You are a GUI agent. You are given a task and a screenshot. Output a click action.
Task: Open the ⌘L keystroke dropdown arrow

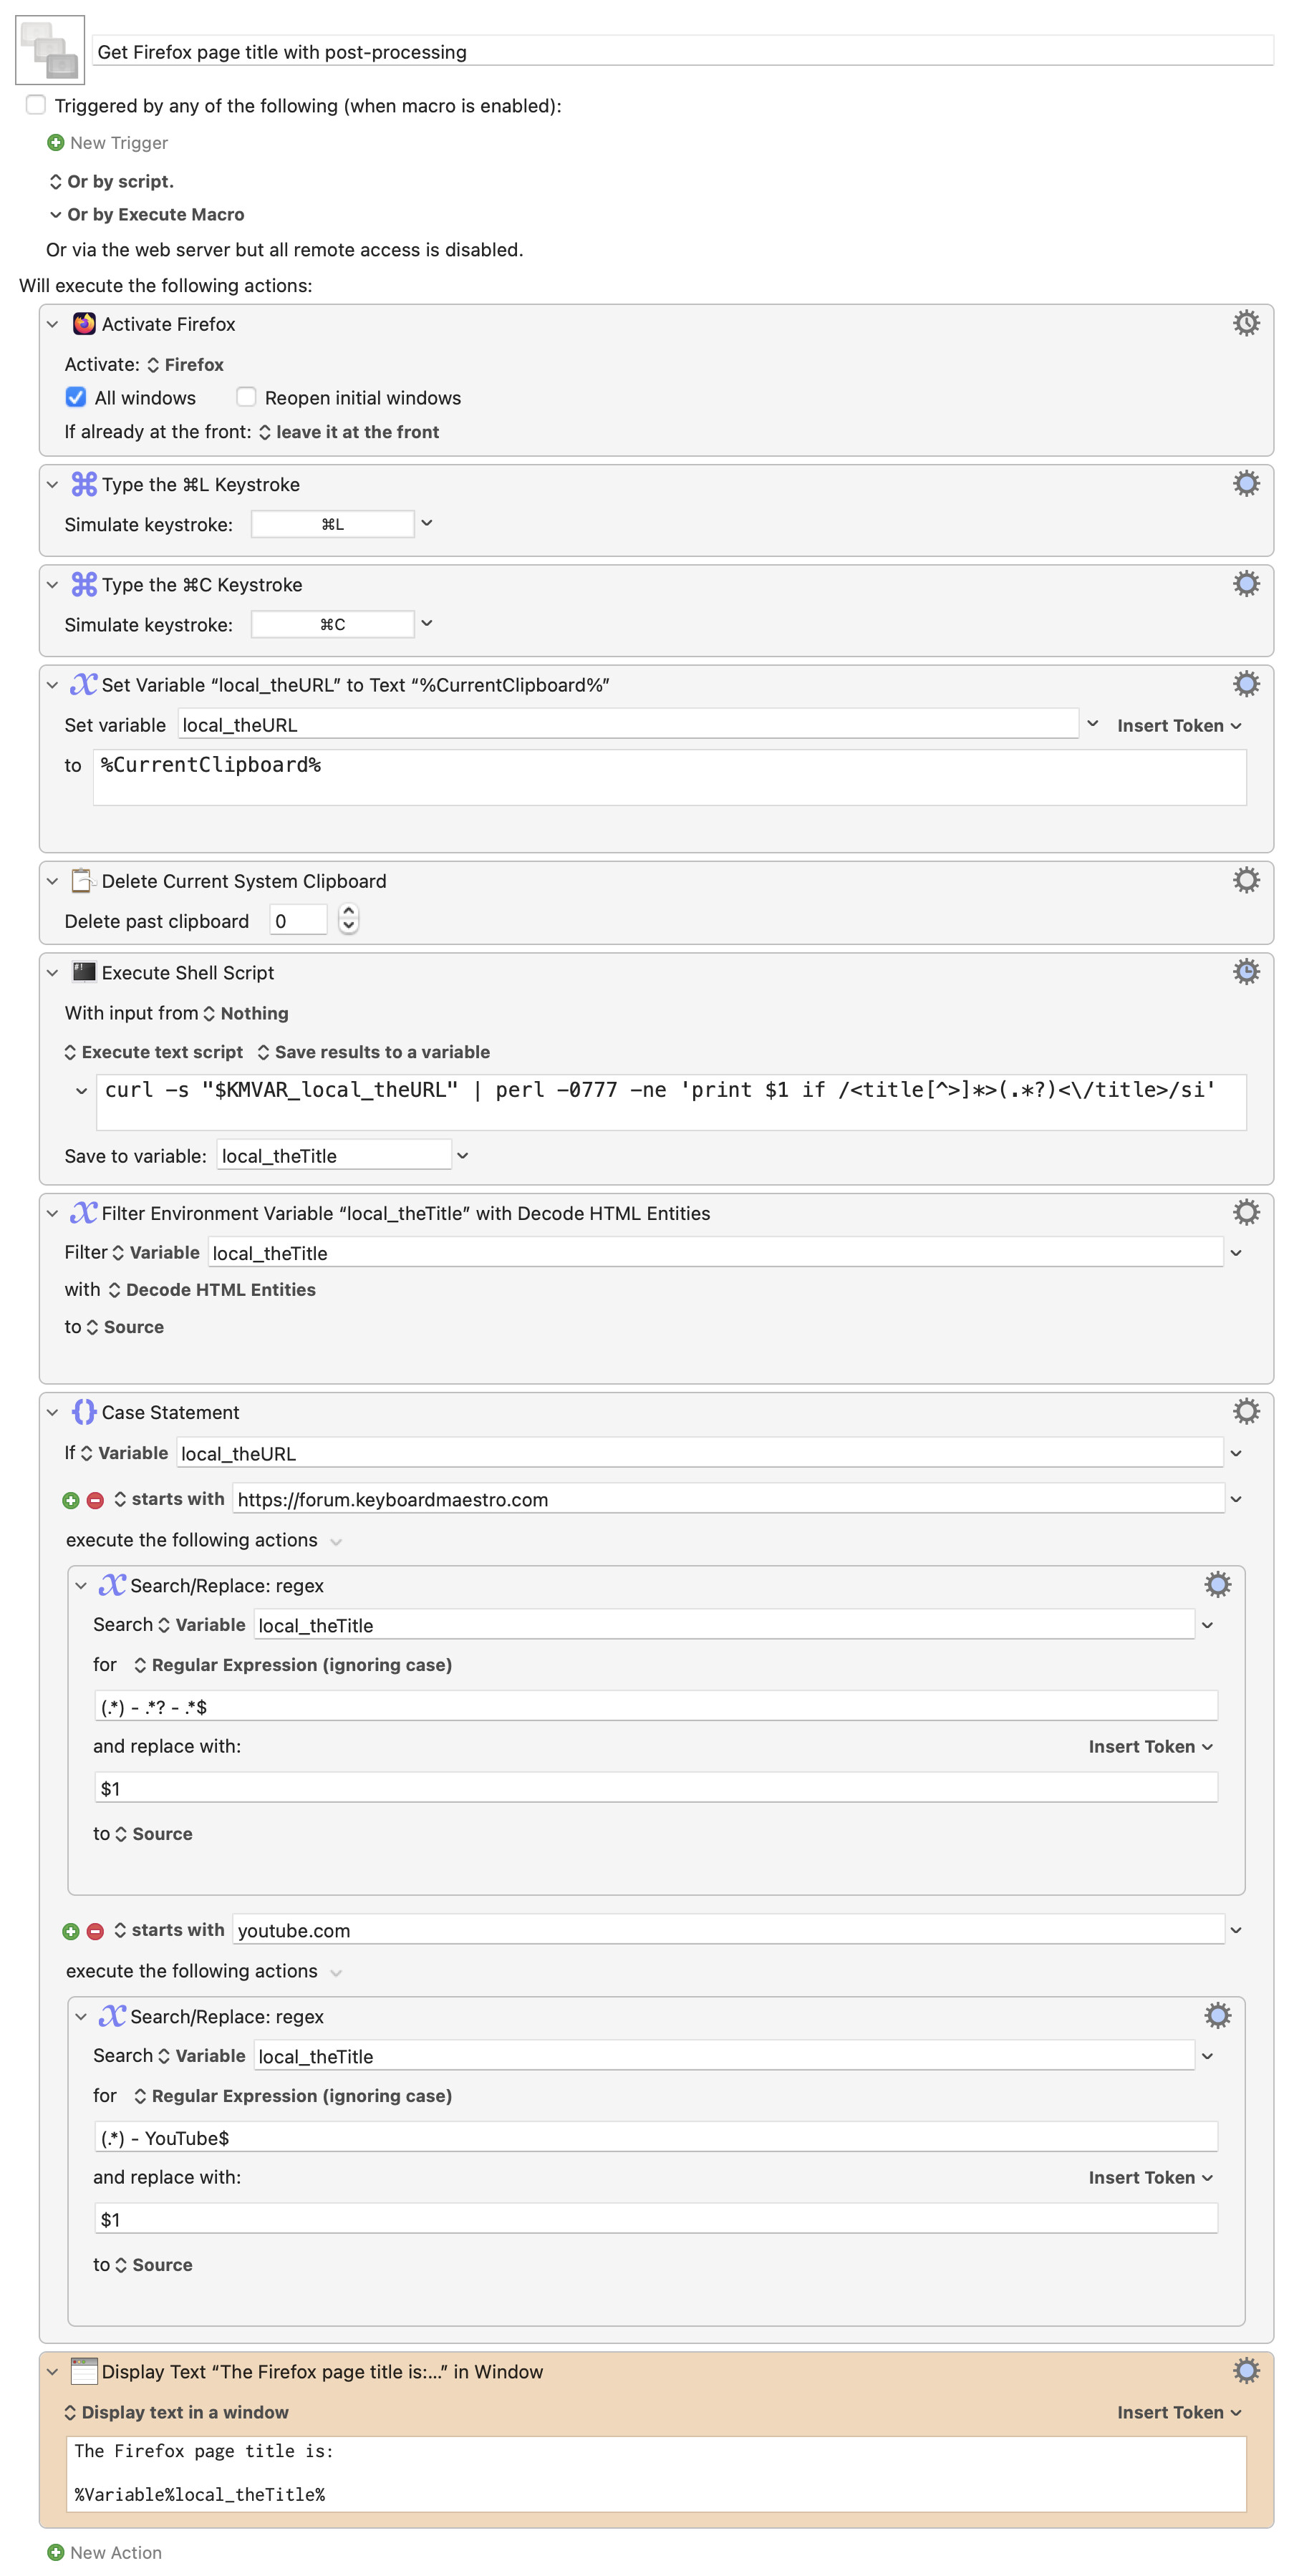point(427,523)
